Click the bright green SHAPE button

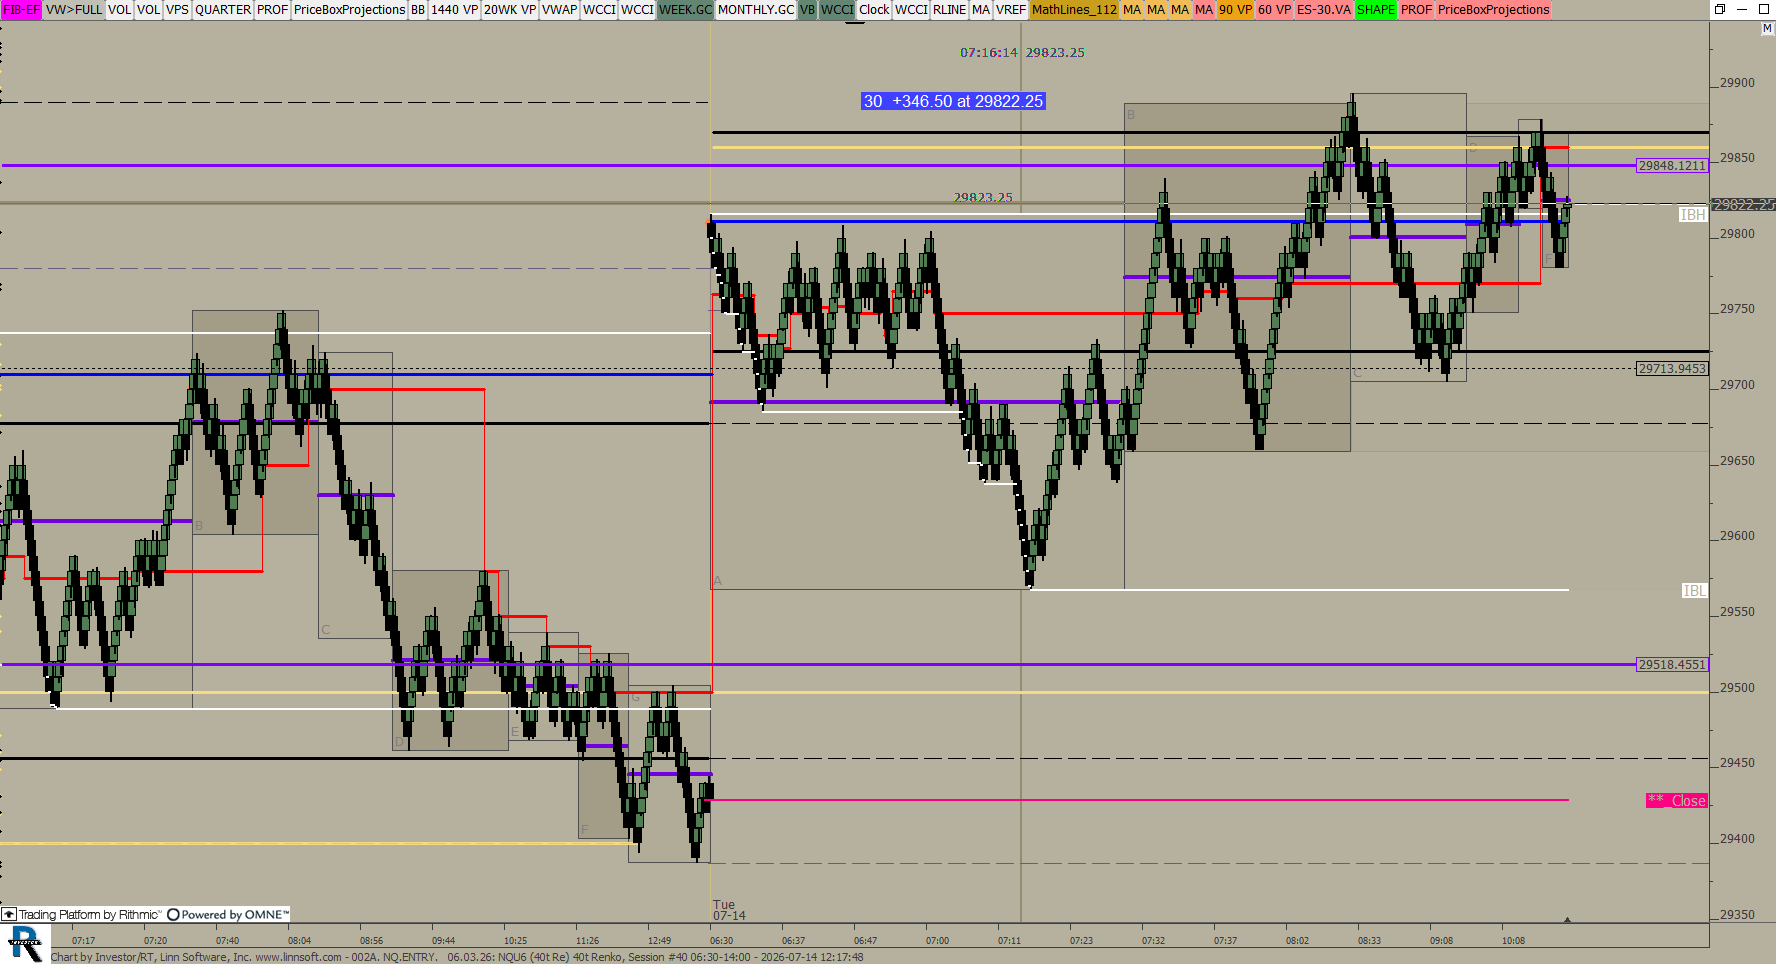pyautogui.click(x=1376, y=9)
